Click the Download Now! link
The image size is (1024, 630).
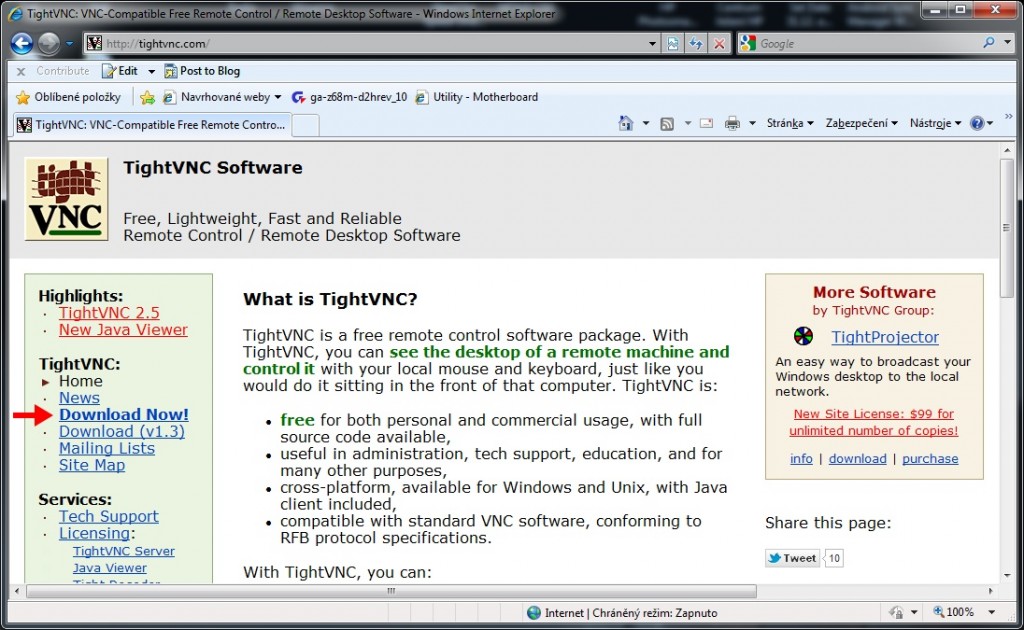pyautogui.click(x=123, y=415)
